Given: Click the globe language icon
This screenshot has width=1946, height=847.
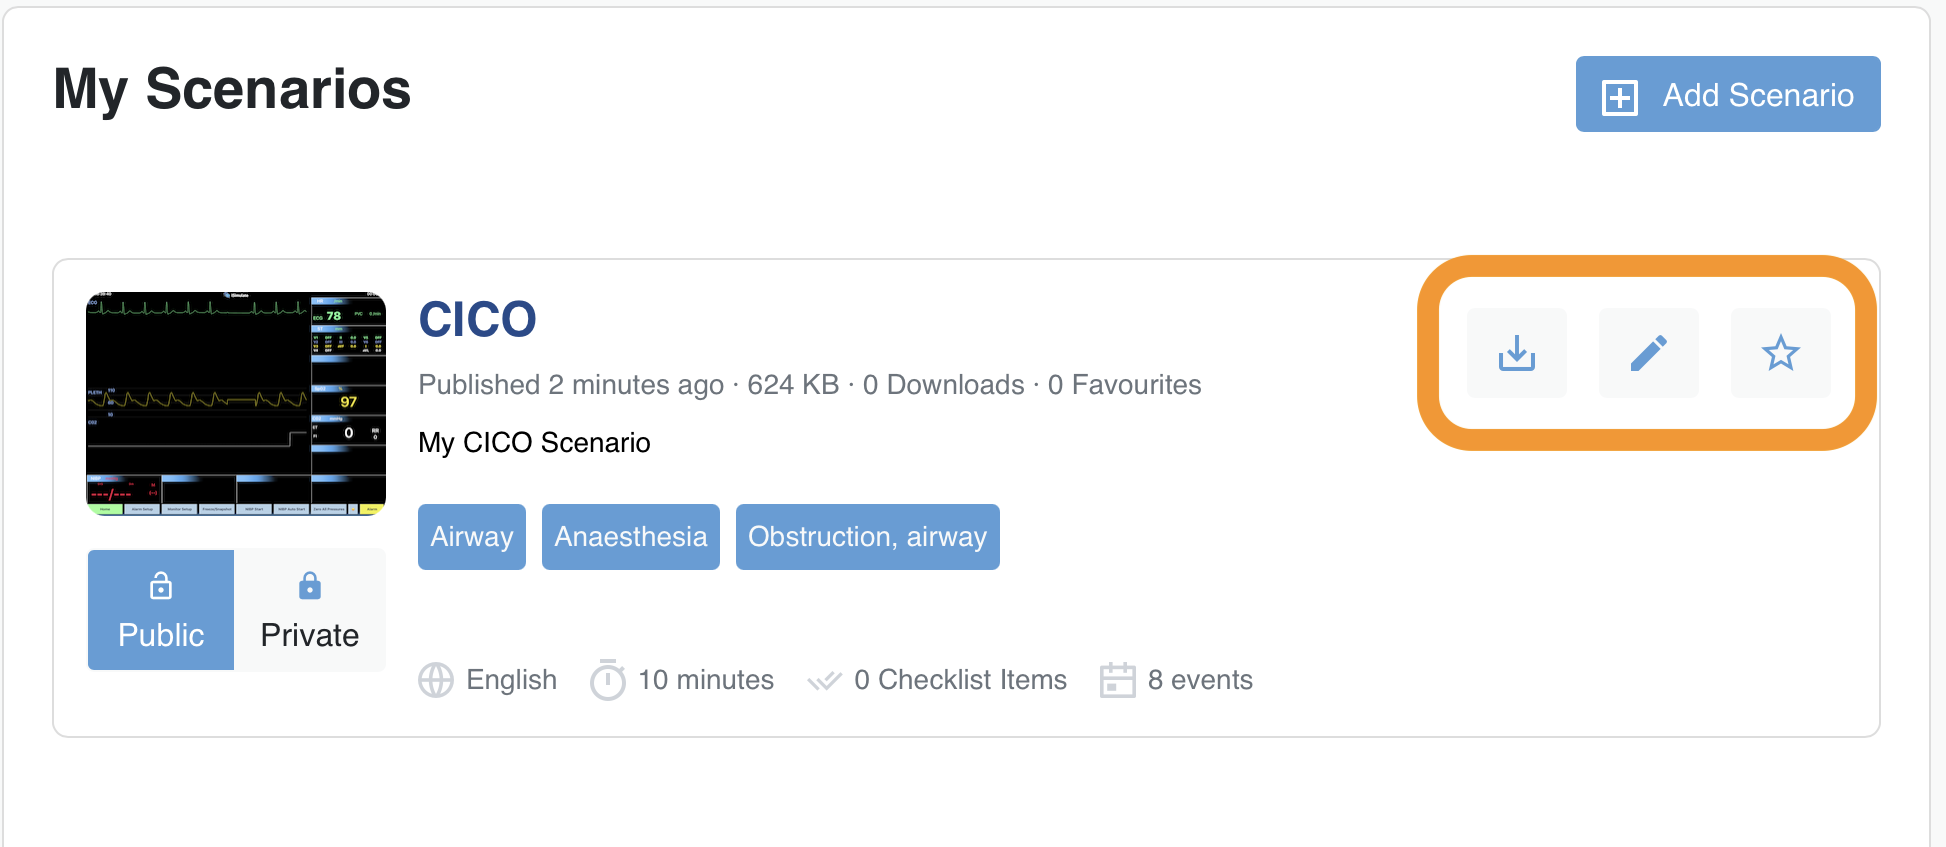Looking at the screenshot, I should point(436,680).
